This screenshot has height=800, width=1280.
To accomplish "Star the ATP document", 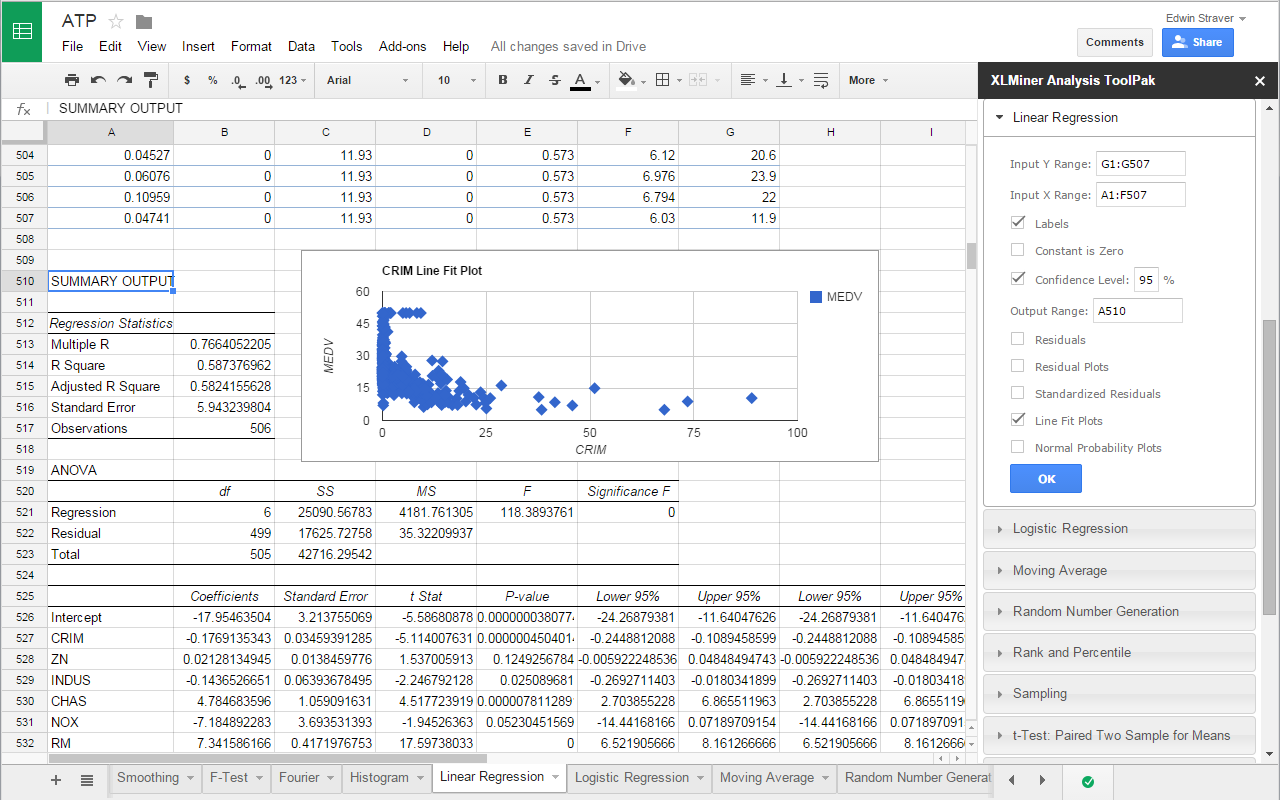I will [x=116, y=21].
